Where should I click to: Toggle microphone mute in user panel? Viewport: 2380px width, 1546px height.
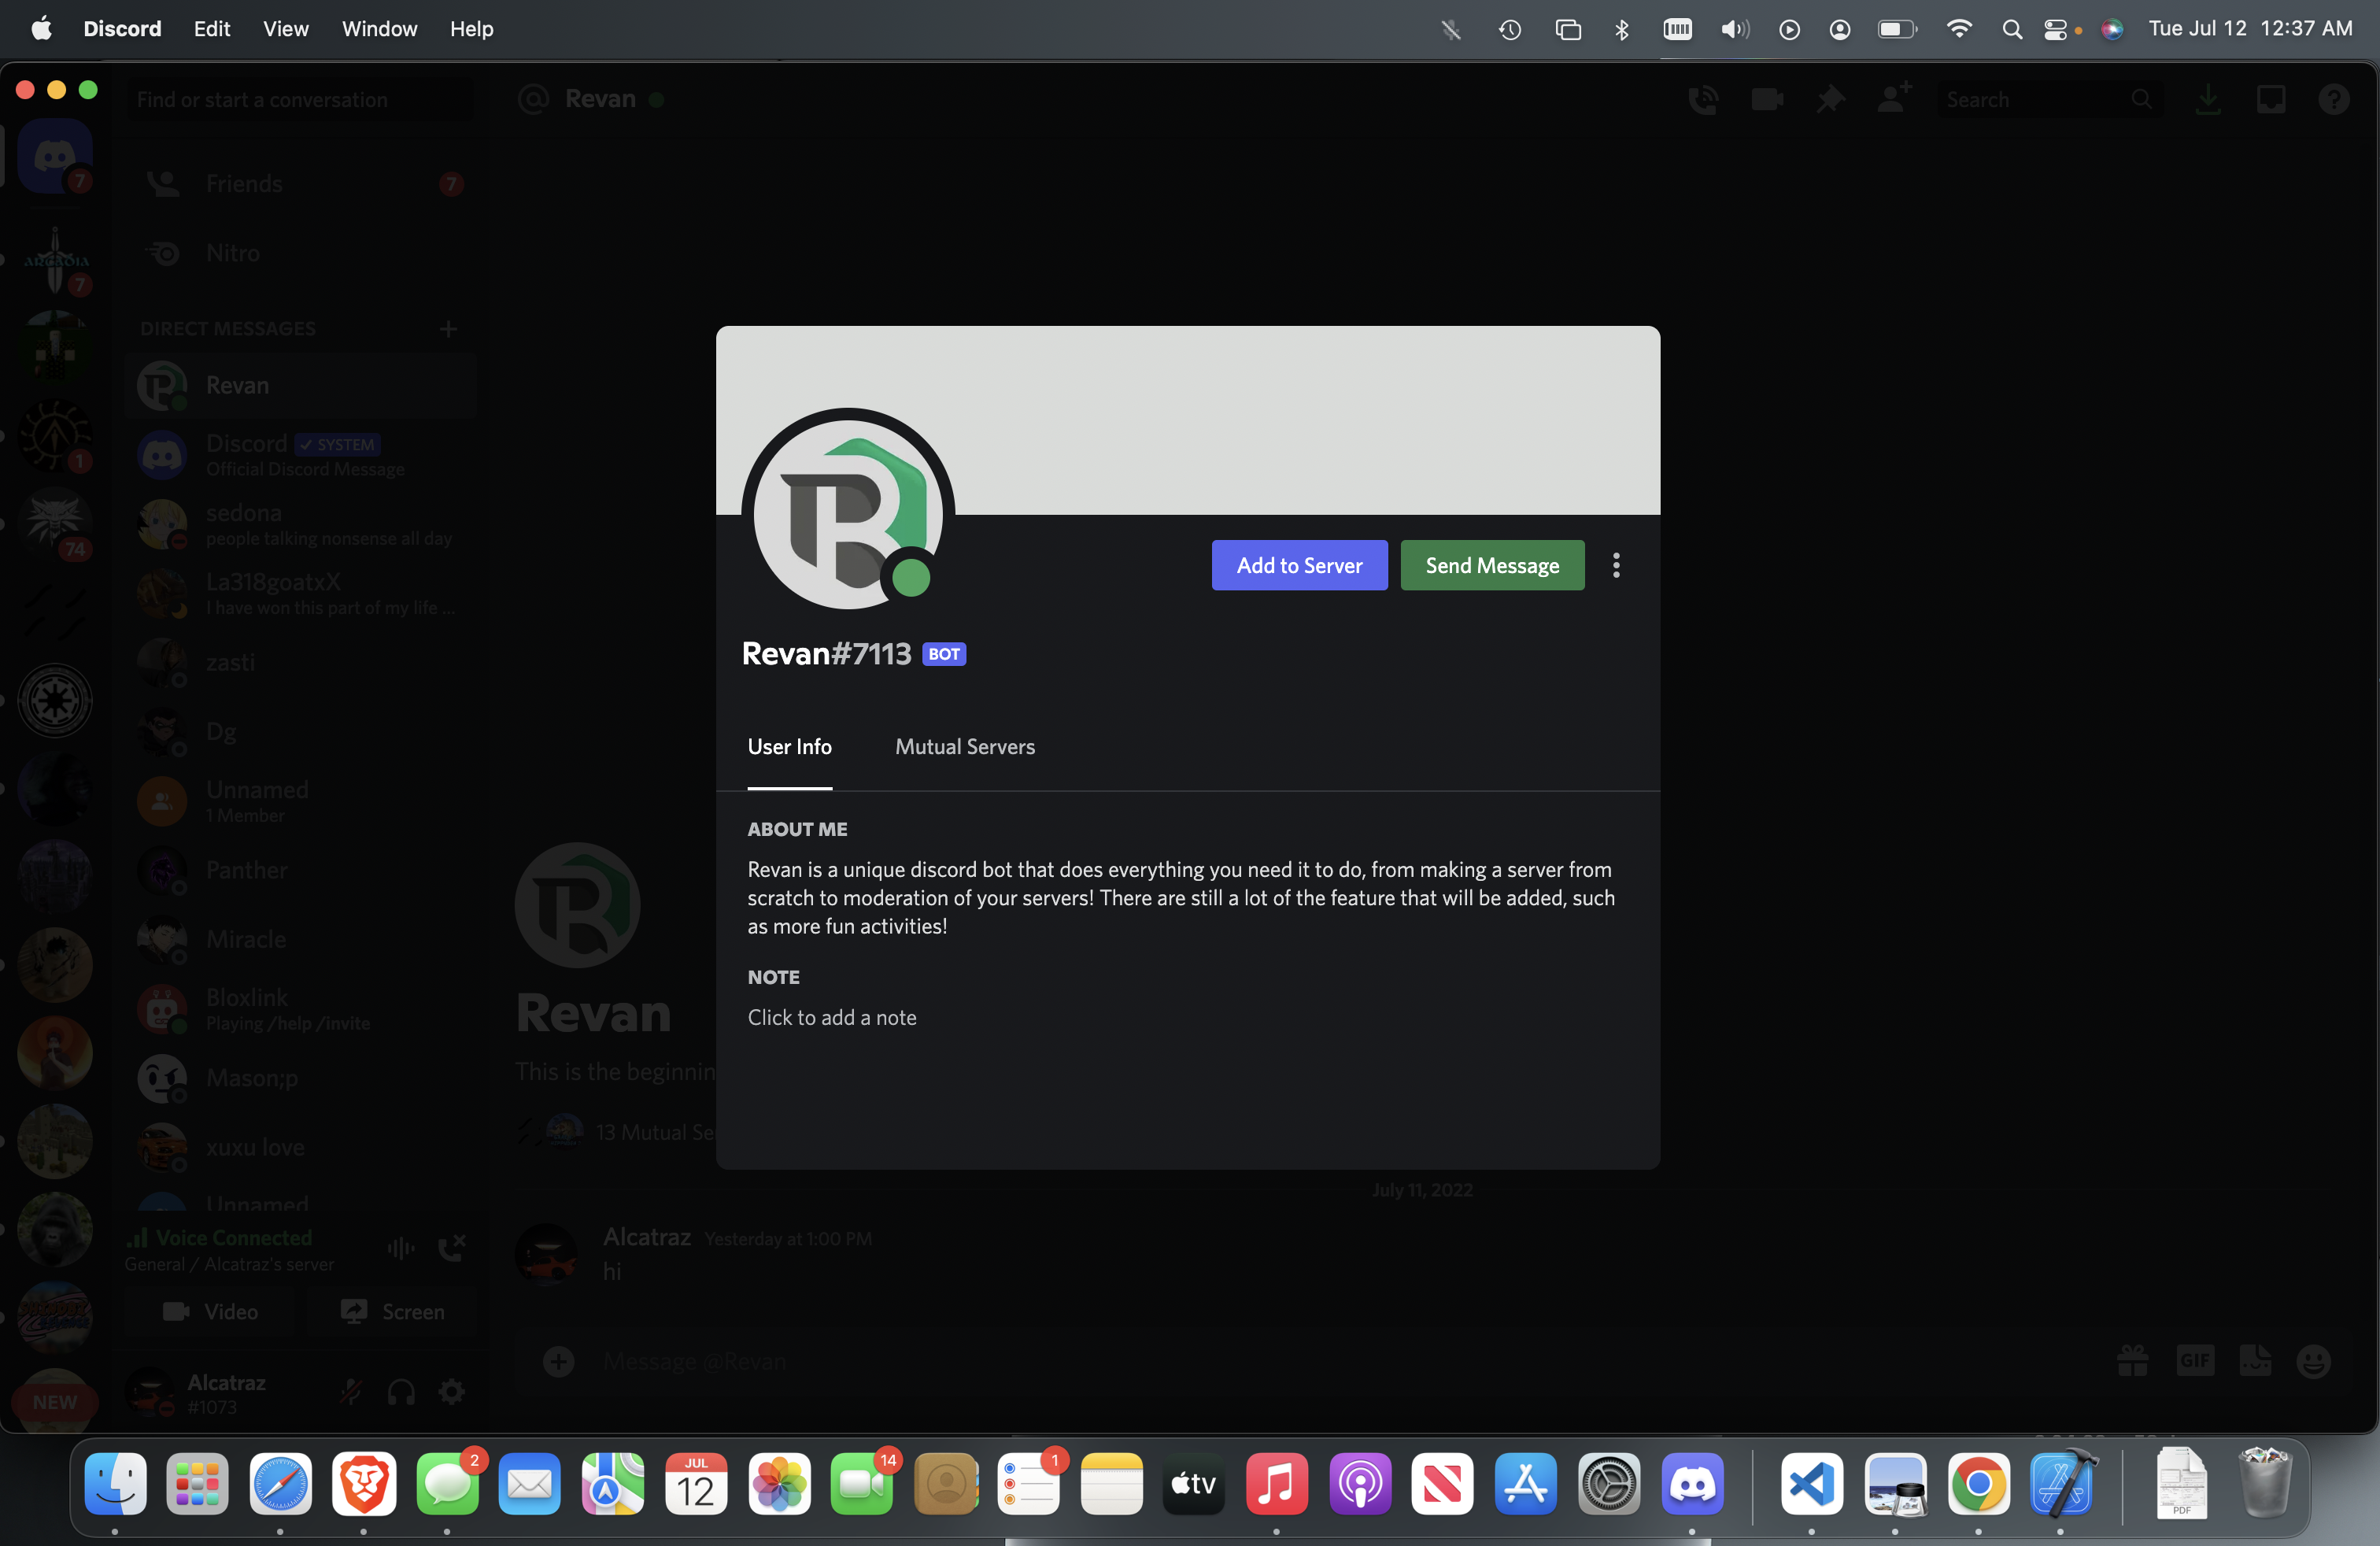[x=350, y=1391]
